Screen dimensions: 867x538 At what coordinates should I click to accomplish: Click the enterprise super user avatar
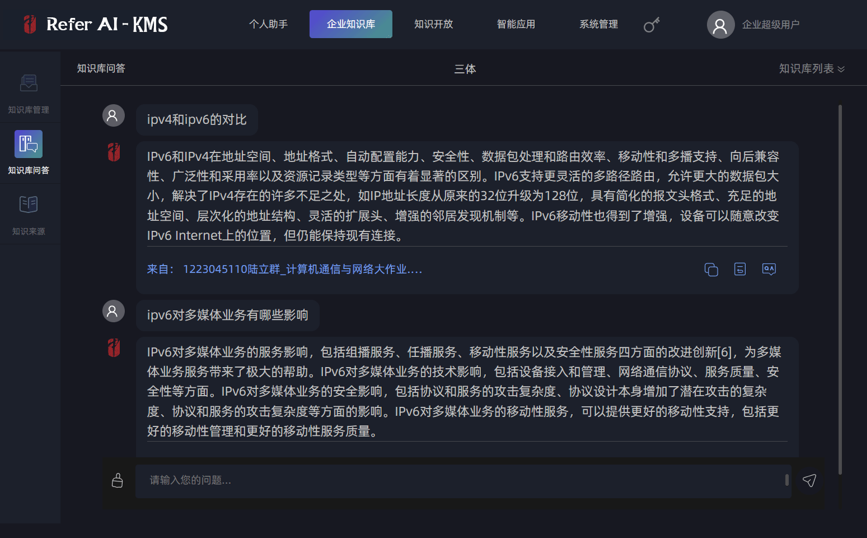point(719,25)
